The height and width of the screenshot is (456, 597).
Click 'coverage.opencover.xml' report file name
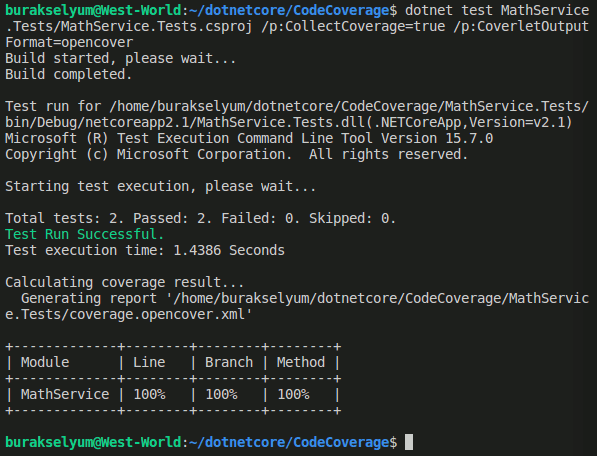pos(156,314)
